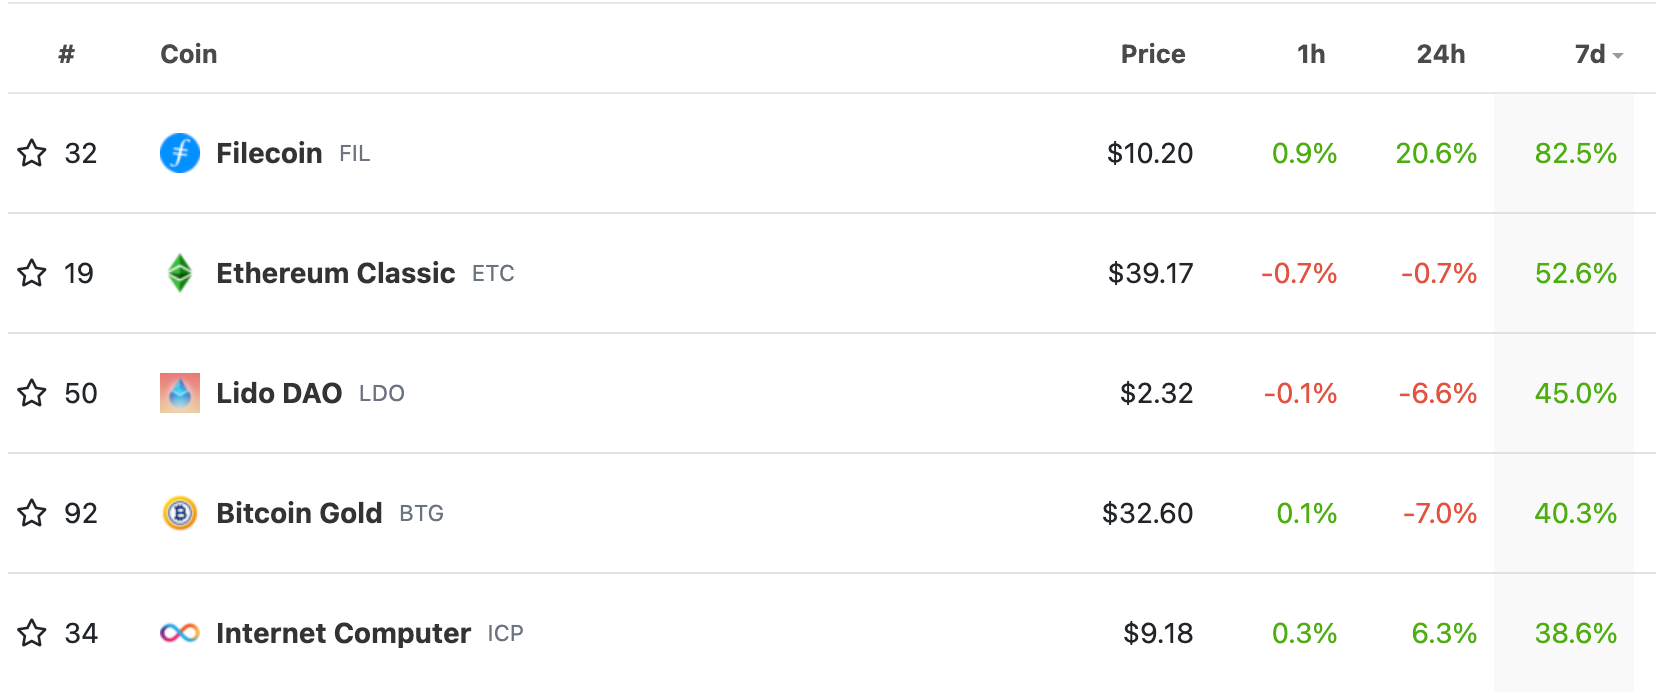Click the Bitcoin Gold coin icon

click(x=180, y=513)
